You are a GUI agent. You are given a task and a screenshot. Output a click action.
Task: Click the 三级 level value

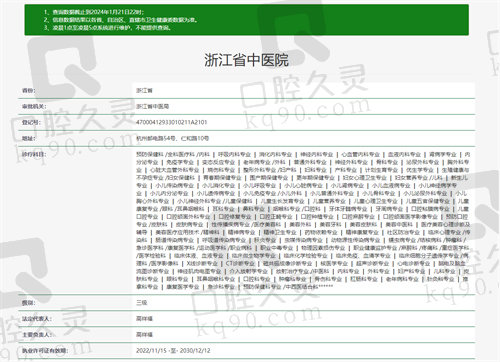(142, 303)
